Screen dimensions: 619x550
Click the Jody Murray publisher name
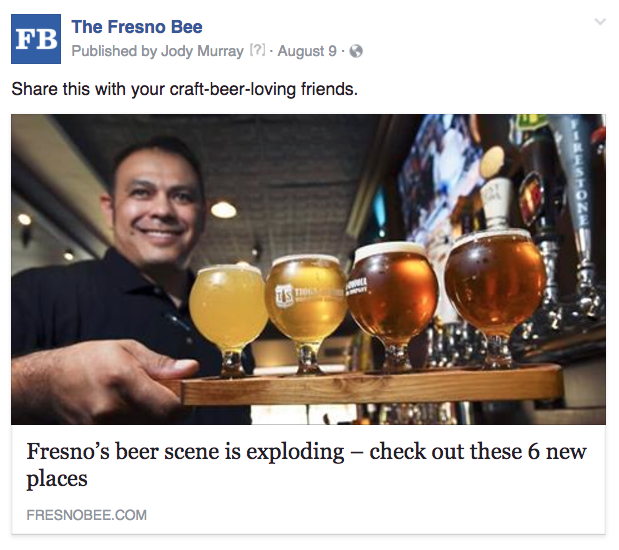pos(203,51)
